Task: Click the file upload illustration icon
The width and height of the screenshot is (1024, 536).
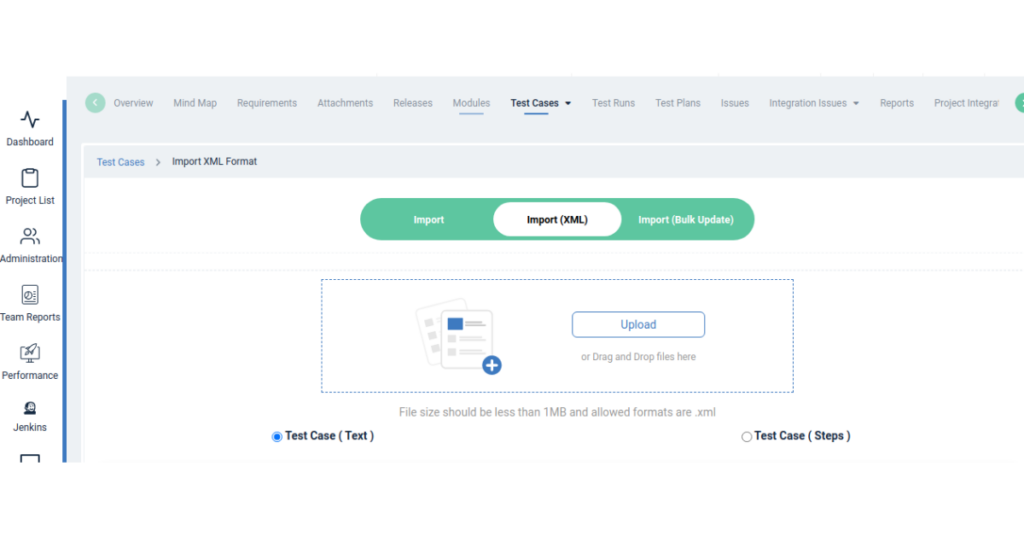Action: click(x=457, y=336)
